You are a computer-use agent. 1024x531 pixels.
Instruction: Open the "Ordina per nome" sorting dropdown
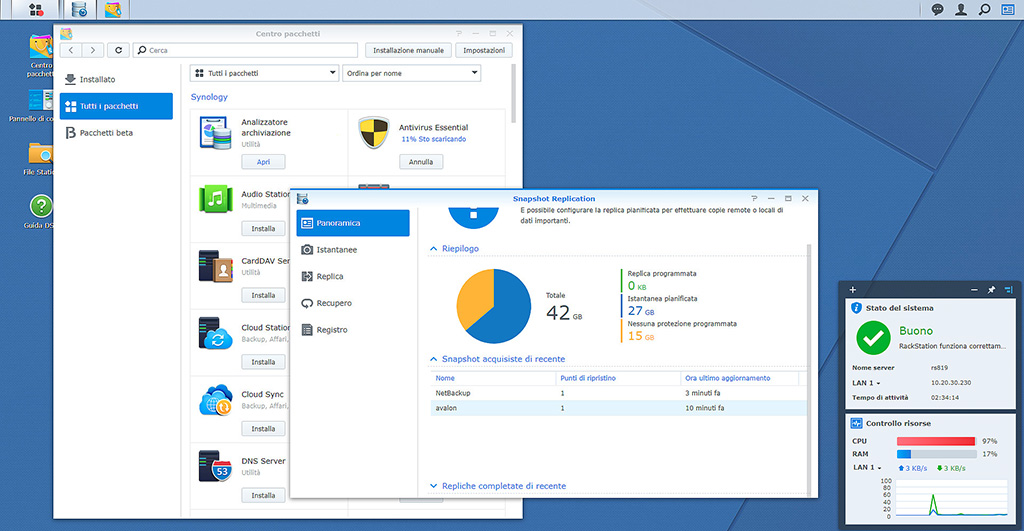point(411,73)
